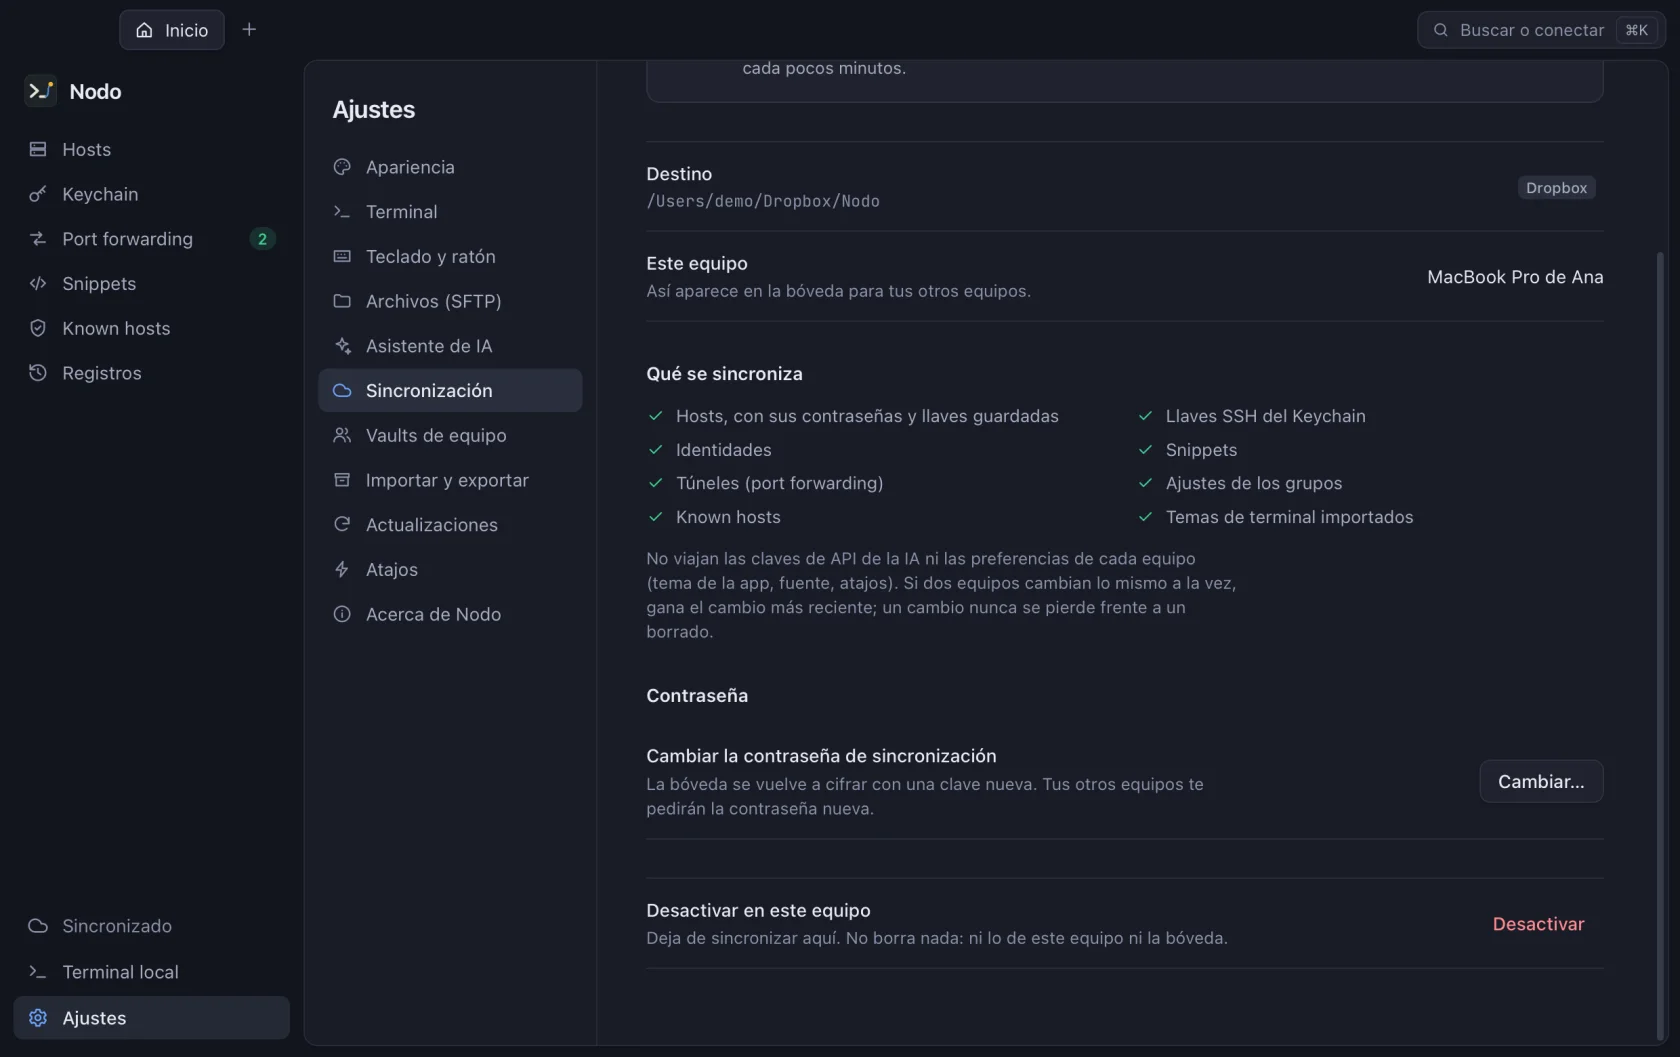The width and height of the screenshot is (1680, 1057).
Task: Go to Port forwarding section
Action: point(151,239)
